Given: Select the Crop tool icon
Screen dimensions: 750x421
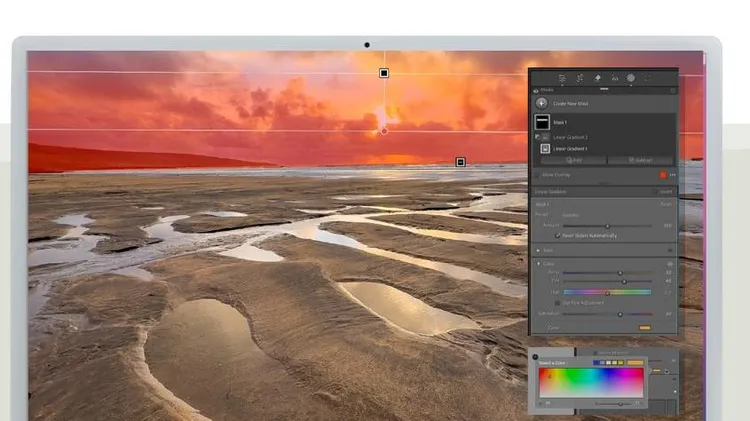Looking at the screenshot, I should [580, 77].
